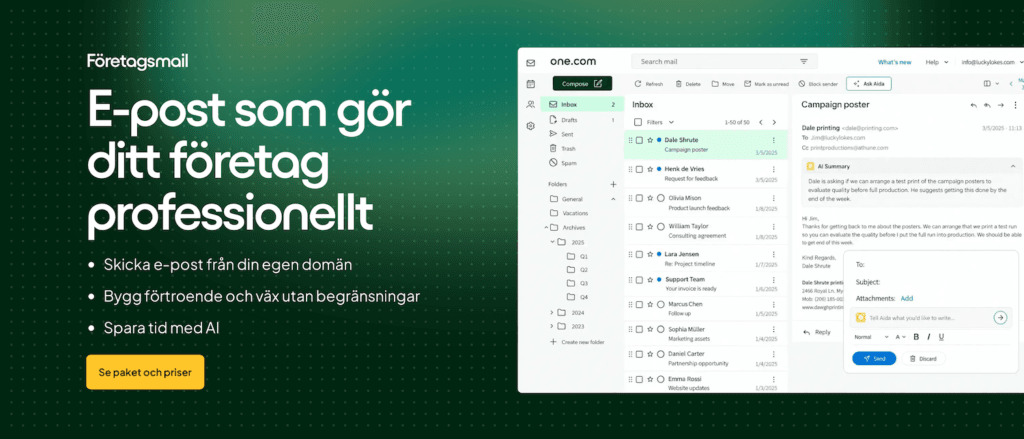Click the reply arrow in Campaign poster header
The height and width of the screenshot is (439, 1024).
tap(974, 105)
